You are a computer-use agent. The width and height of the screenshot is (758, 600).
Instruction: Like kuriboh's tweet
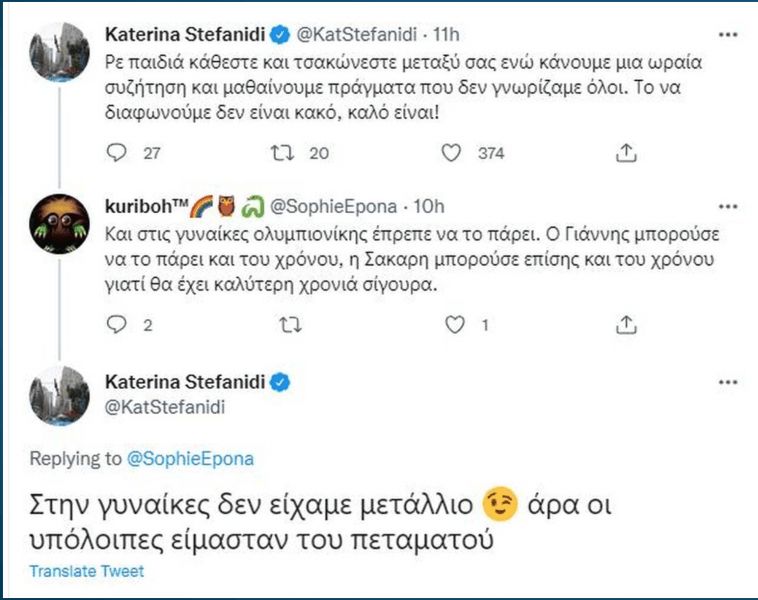pos(456,324)
